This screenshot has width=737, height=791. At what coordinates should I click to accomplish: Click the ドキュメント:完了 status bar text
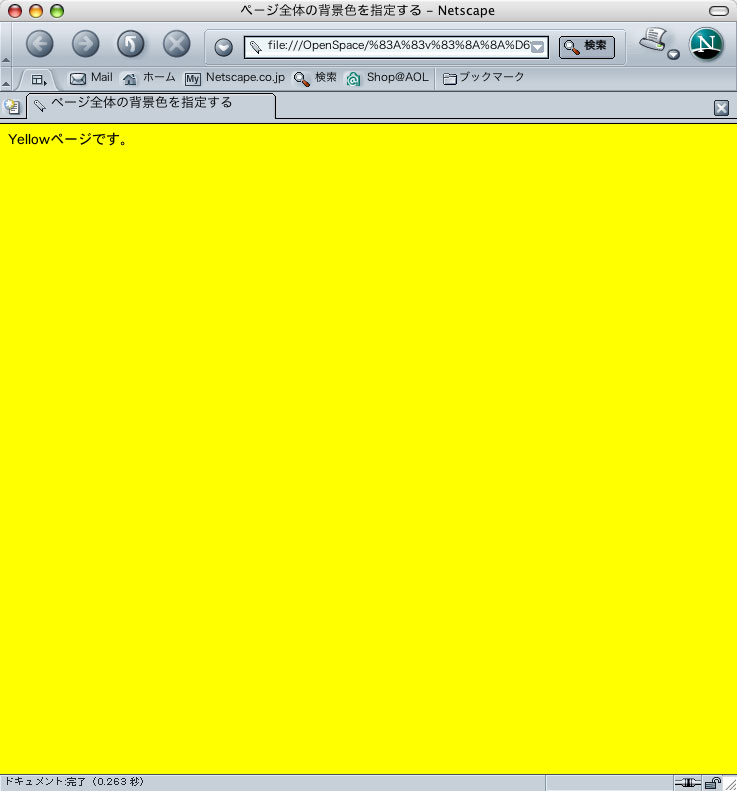tap(74, 781)
